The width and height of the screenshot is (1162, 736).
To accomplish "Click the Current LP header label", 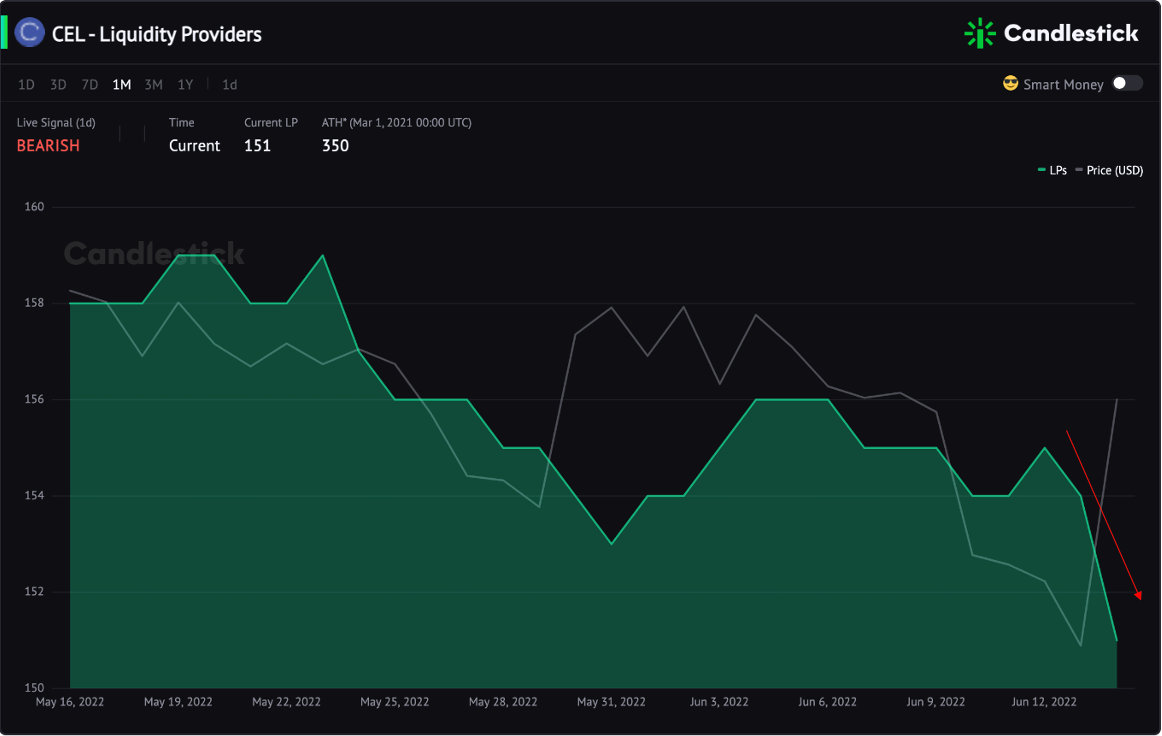I will 270,122.
